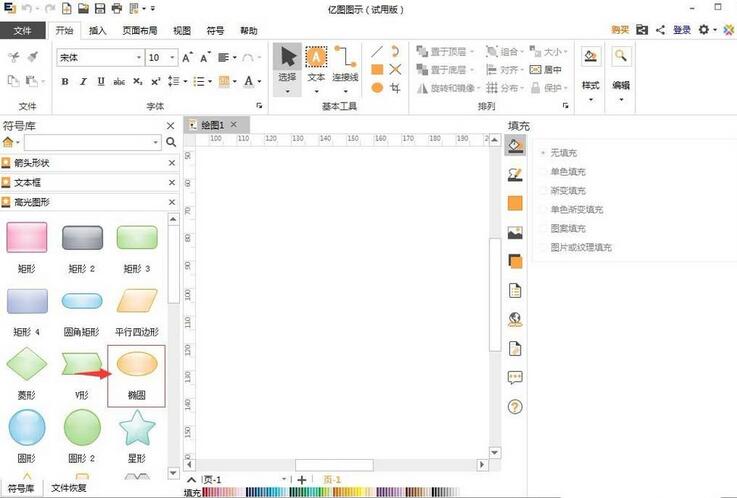Open the Comment speech bubble panel

click(x=515, y=377)
